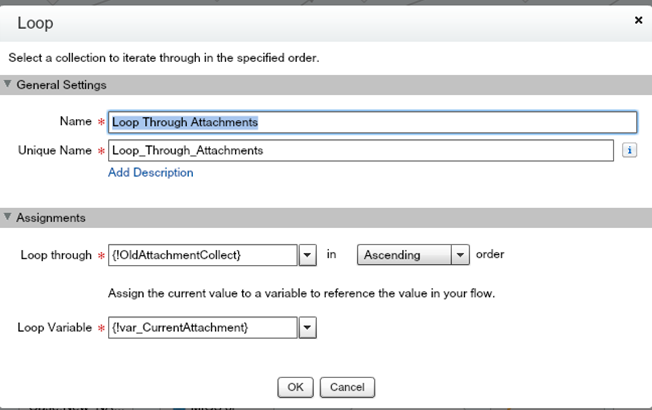Click the Cancel button
Screen dimensions: 652x410
click(x=347, y=387)
